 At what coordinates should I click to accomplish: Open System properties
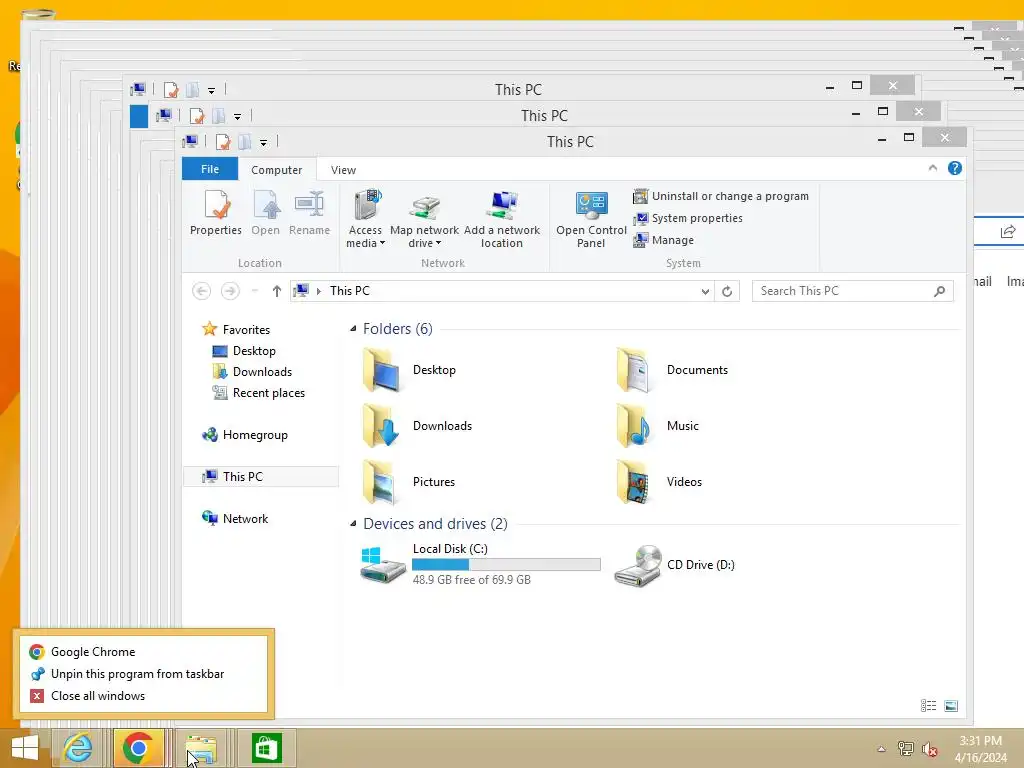pyautogui.click(x=688, y=218)
